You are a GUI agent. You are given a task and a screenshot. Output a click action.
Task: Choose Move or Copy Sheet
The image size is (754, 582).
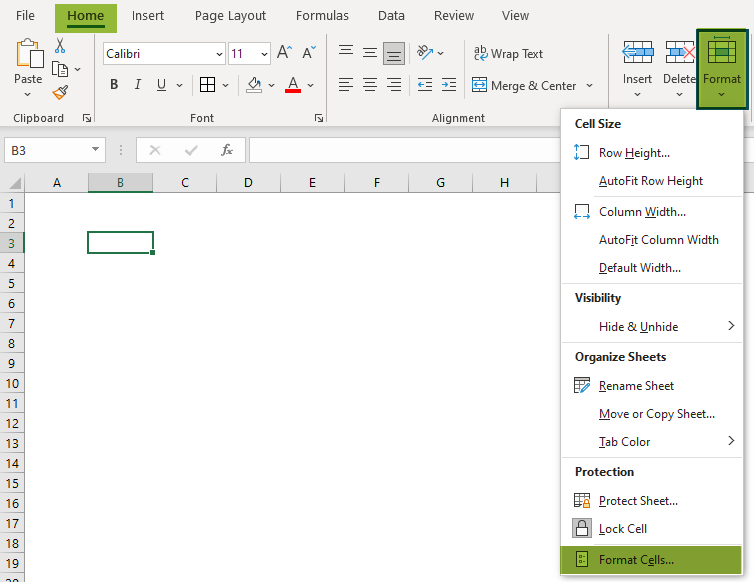(x=652, y=414)
